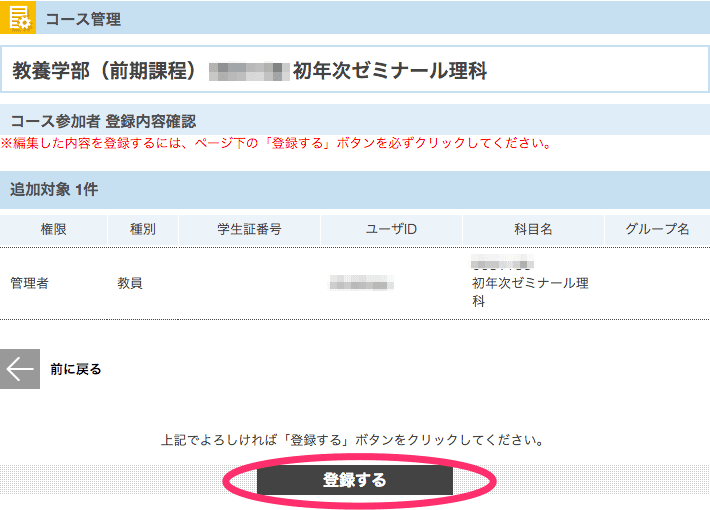Click the instruction text above 登録する button
710x510 pixels.
(x=353, y=440)
